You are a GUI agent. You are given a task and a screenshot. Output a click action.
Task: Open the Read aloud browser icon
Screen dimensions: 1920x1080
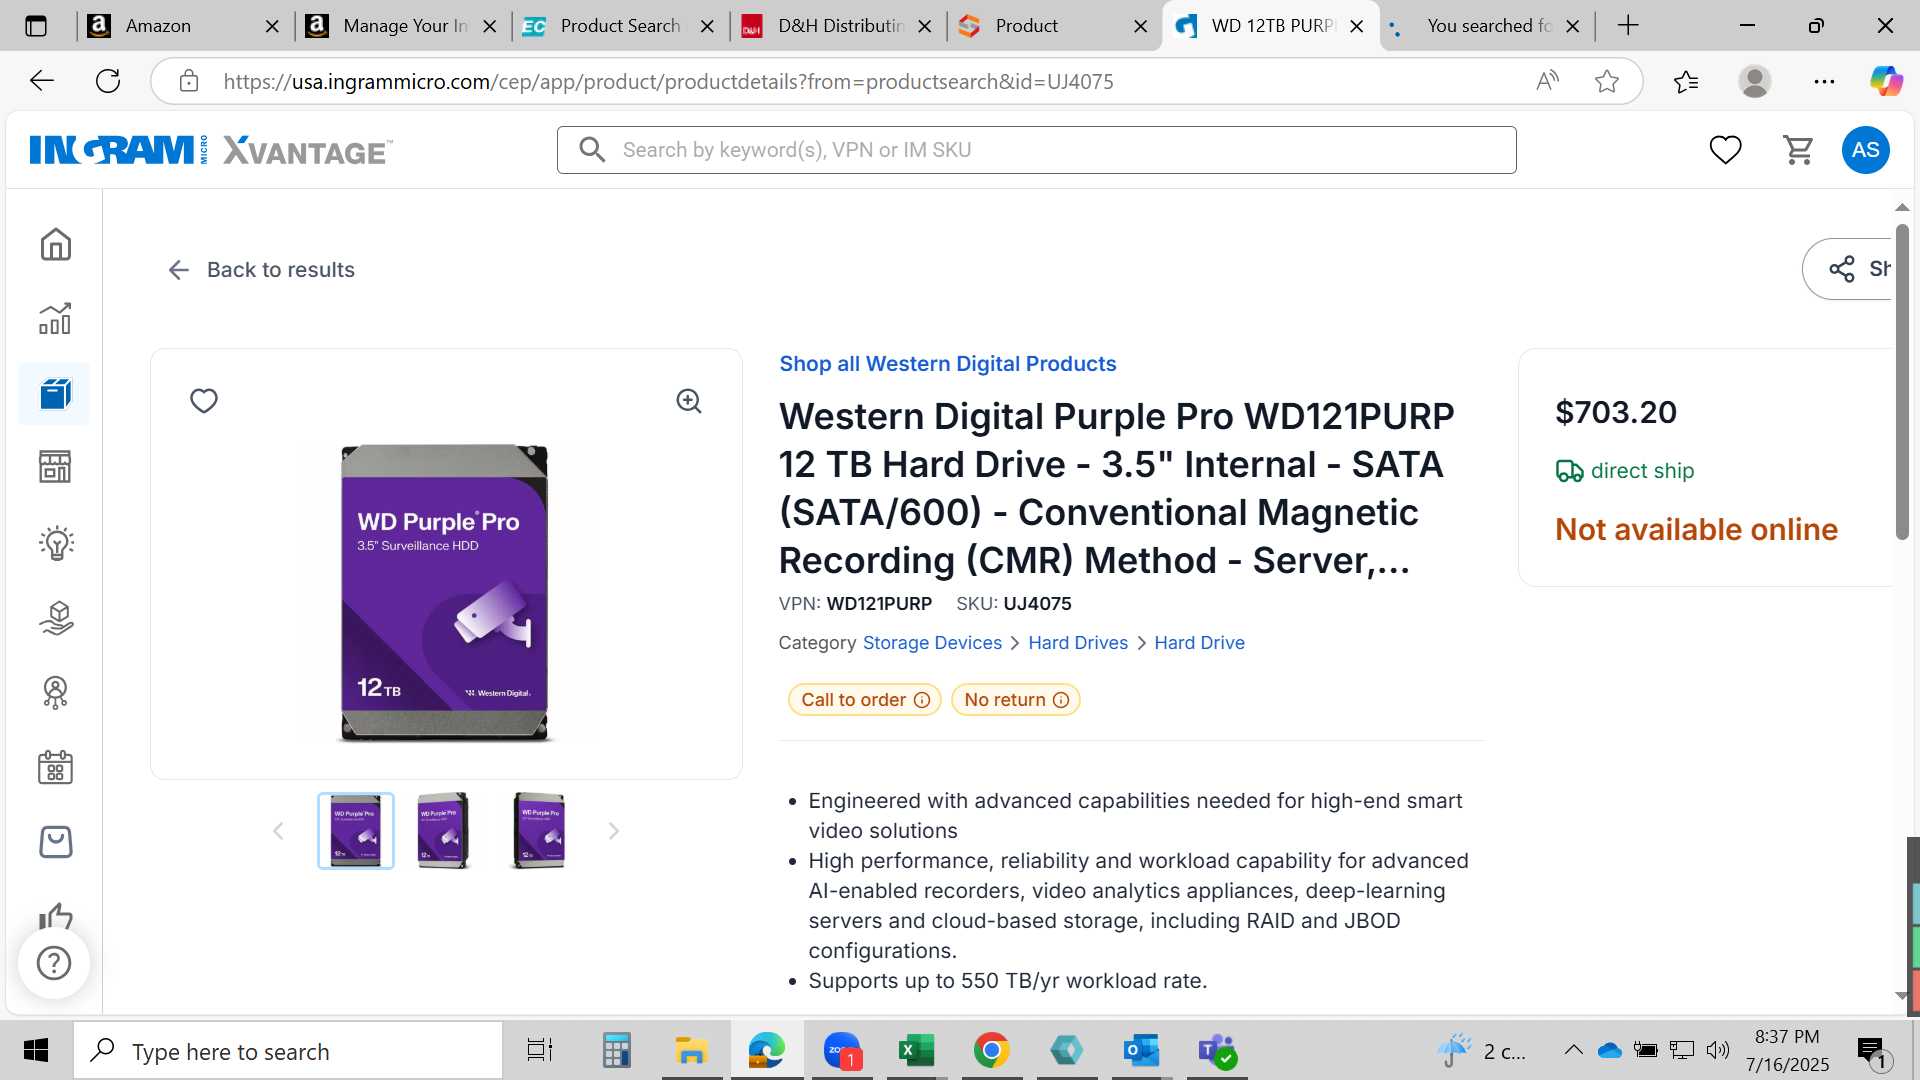pyautogui.click(x=1547, y=81)
